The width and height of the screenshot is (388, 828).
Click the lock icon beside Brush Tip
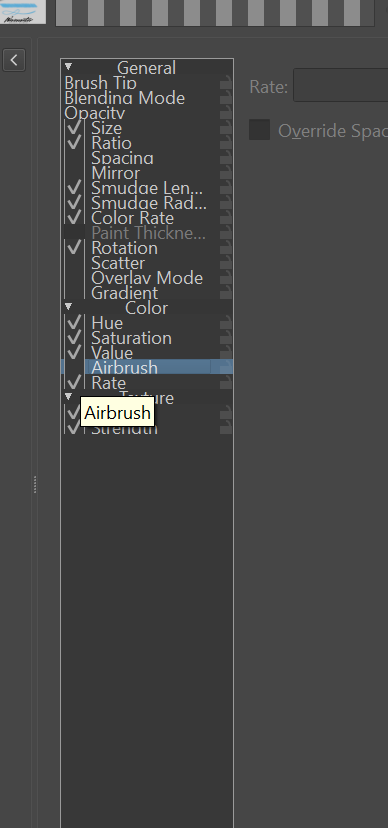click(x=226, y=83)
